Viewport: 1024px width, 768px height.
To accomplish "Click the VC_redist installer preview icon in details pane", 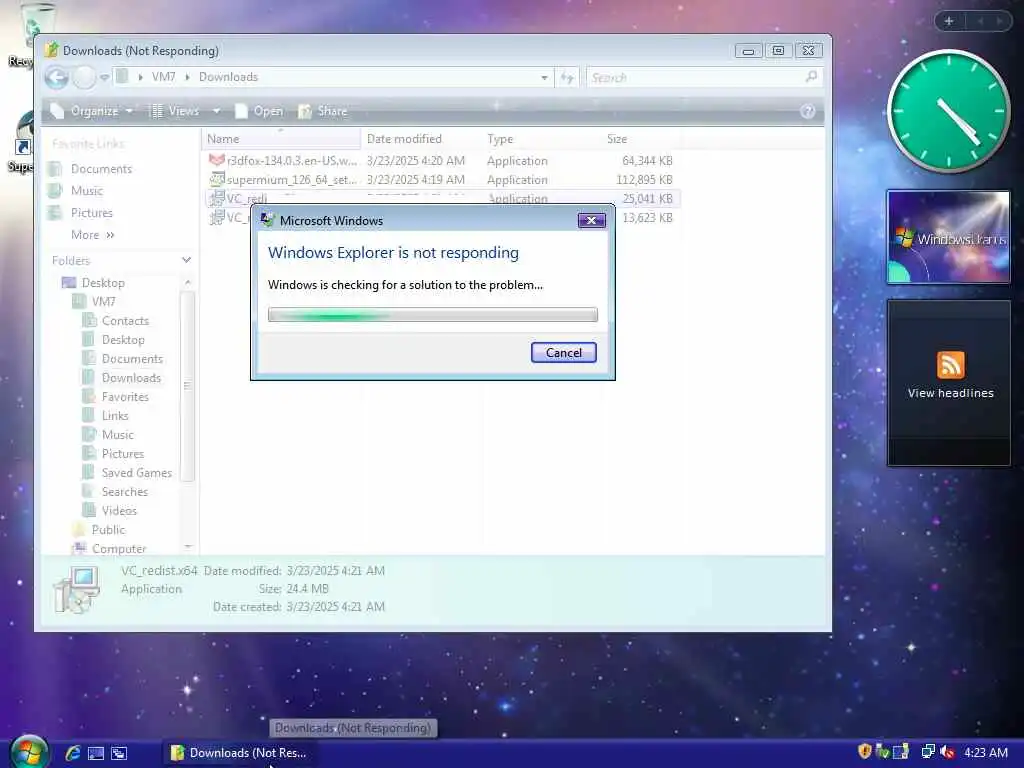I will tap(76, 589).
